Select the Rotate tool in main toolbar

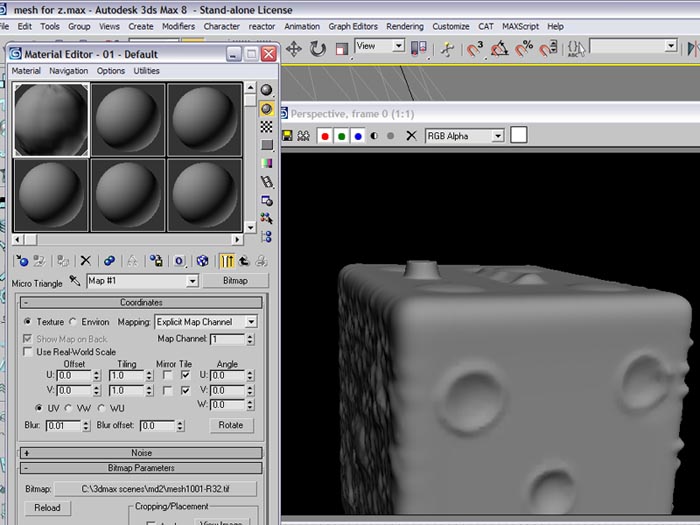(x=317, y=48)
